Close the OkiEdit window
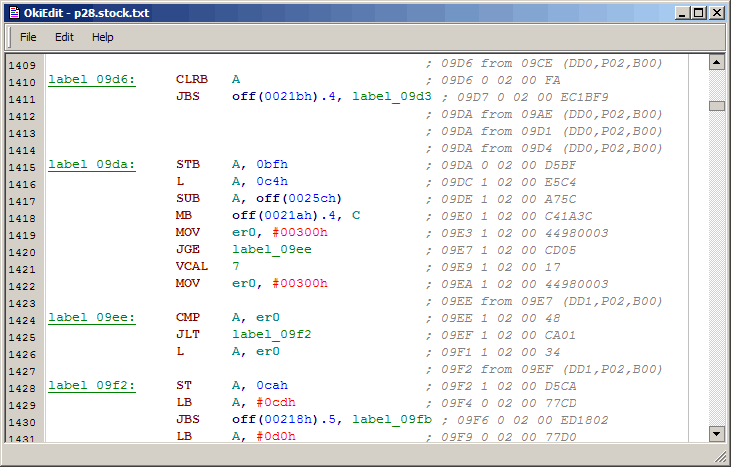The width and height of the screenshot is (731, 467). (x=717, y=13)
